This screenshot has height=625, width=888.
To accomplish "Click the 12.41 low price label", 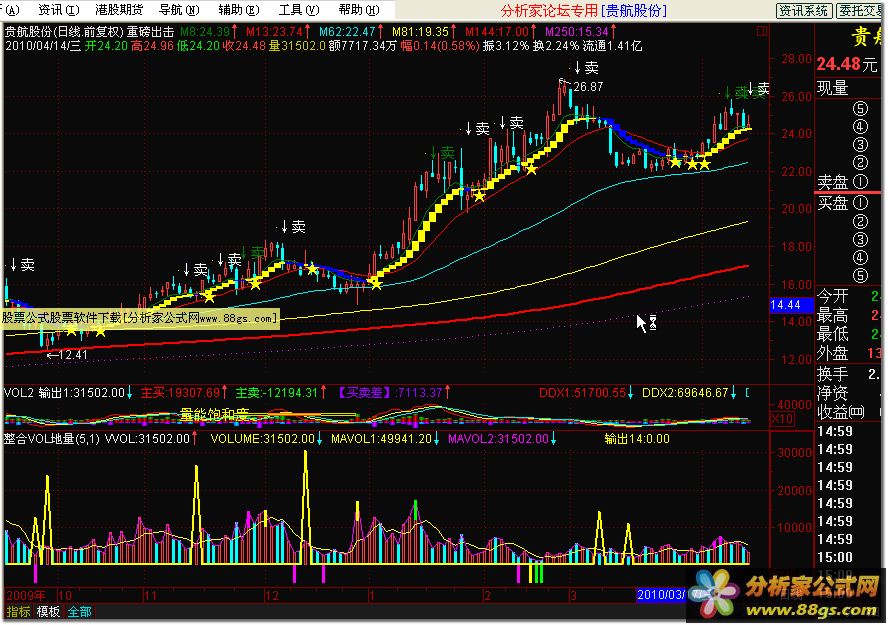I will (67, 355).
